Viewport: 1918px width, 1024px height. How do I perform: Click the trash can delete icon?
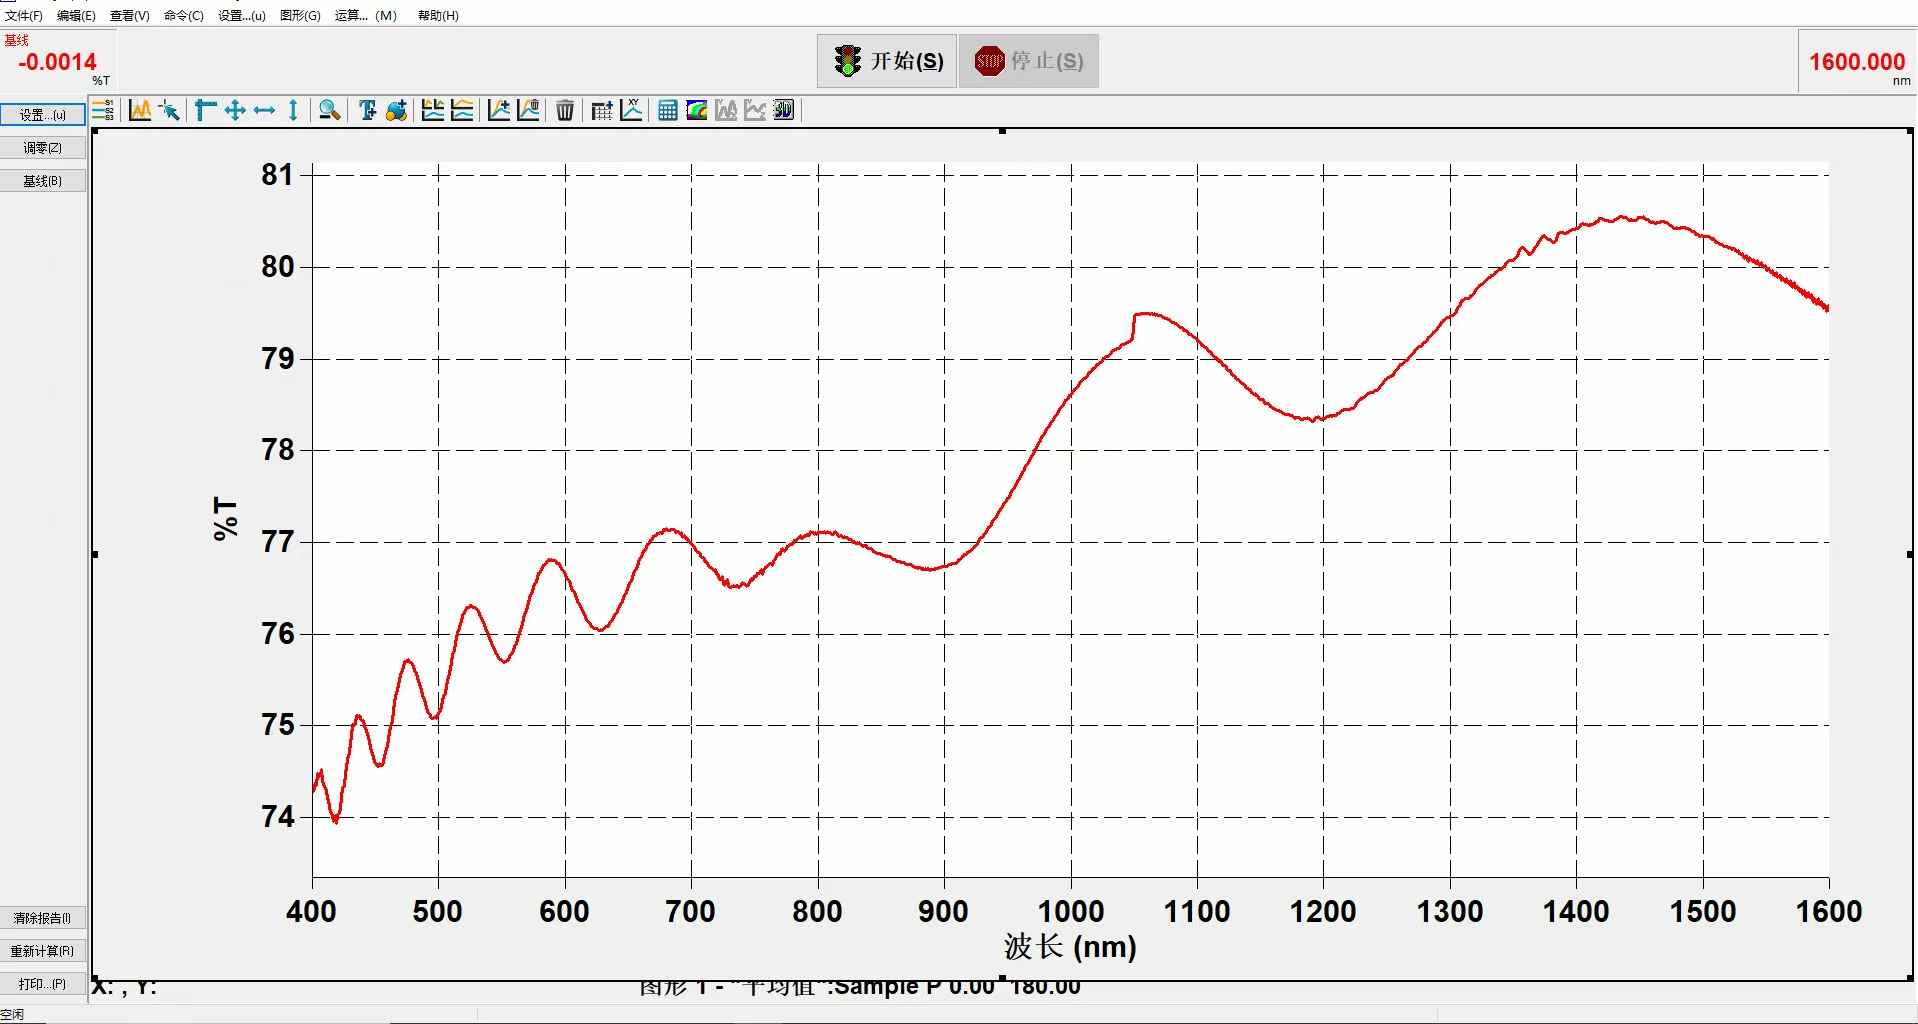(565, 110)
